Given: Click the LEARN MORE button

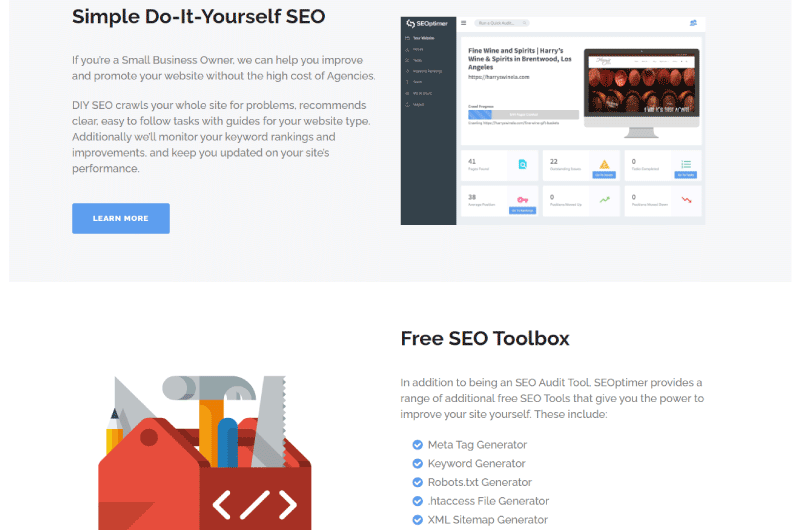Looking at the screenshot, I should (x=120, y=218).
